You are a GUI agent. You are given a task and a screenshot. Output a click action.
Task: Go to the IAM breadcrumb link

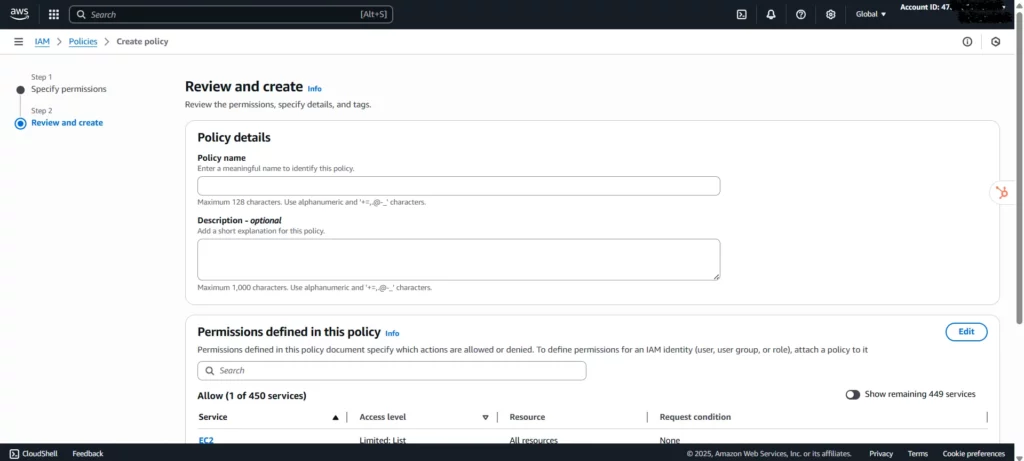click(x=42, y=42)
